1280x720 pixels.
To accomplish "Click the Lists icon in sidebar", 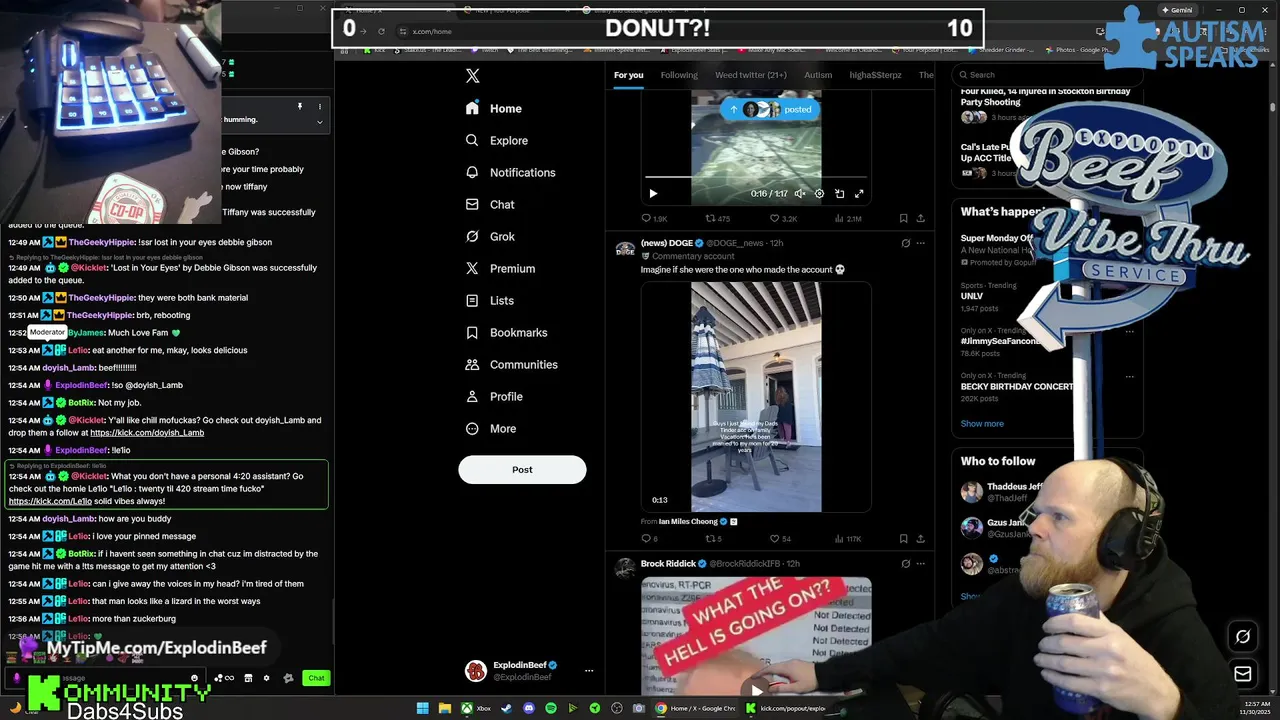I will [x=472, y=300].
